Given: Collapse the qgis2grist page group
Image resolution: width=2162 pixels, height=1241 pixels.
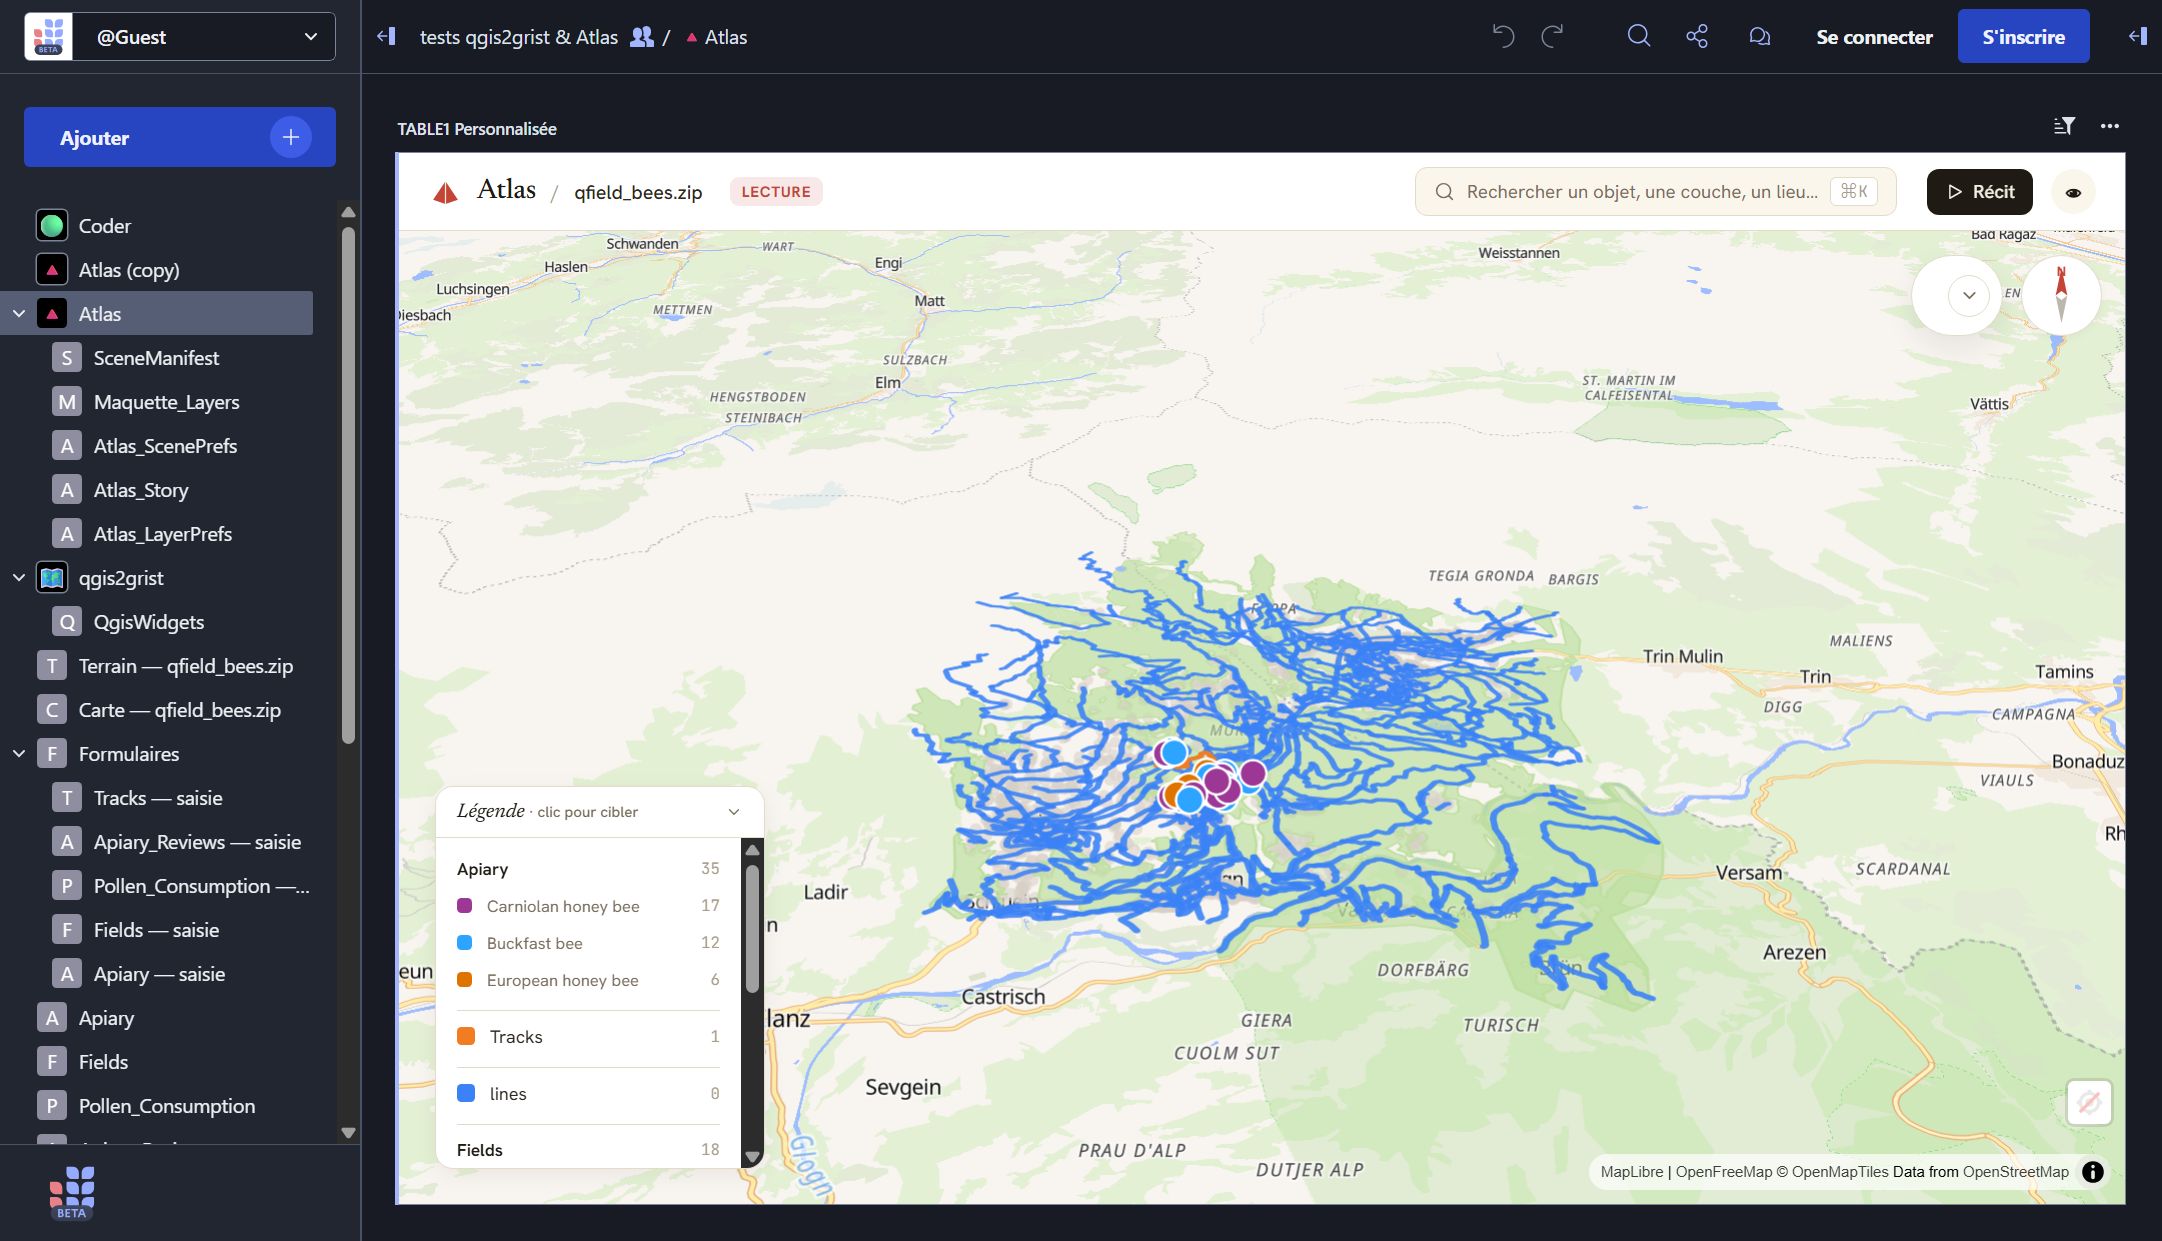Looking at the screenshot, I should 19,578.
